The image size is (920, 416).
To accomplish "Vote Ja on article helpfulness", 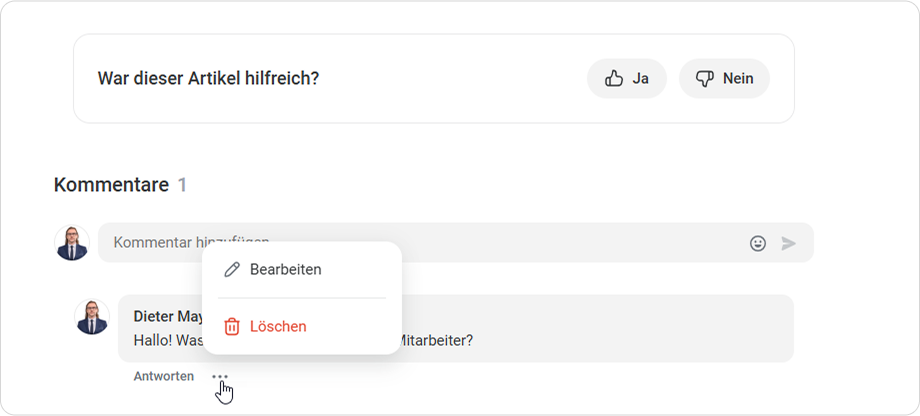I will pyautogui.click(x=627, y=79).
